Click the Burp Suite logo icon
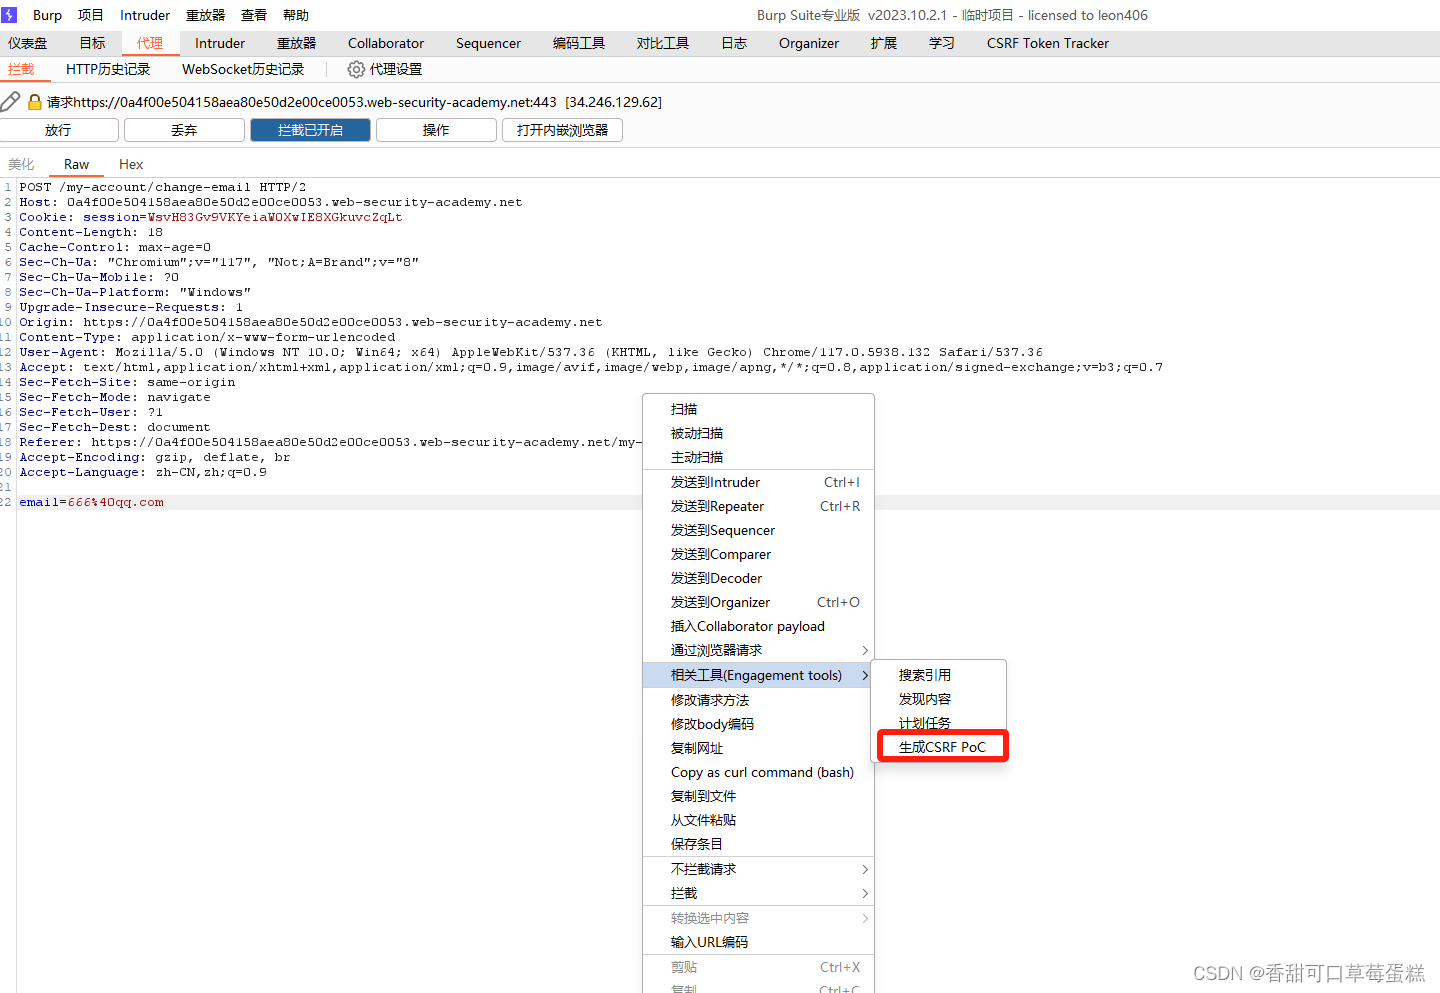 click(9, 15)
